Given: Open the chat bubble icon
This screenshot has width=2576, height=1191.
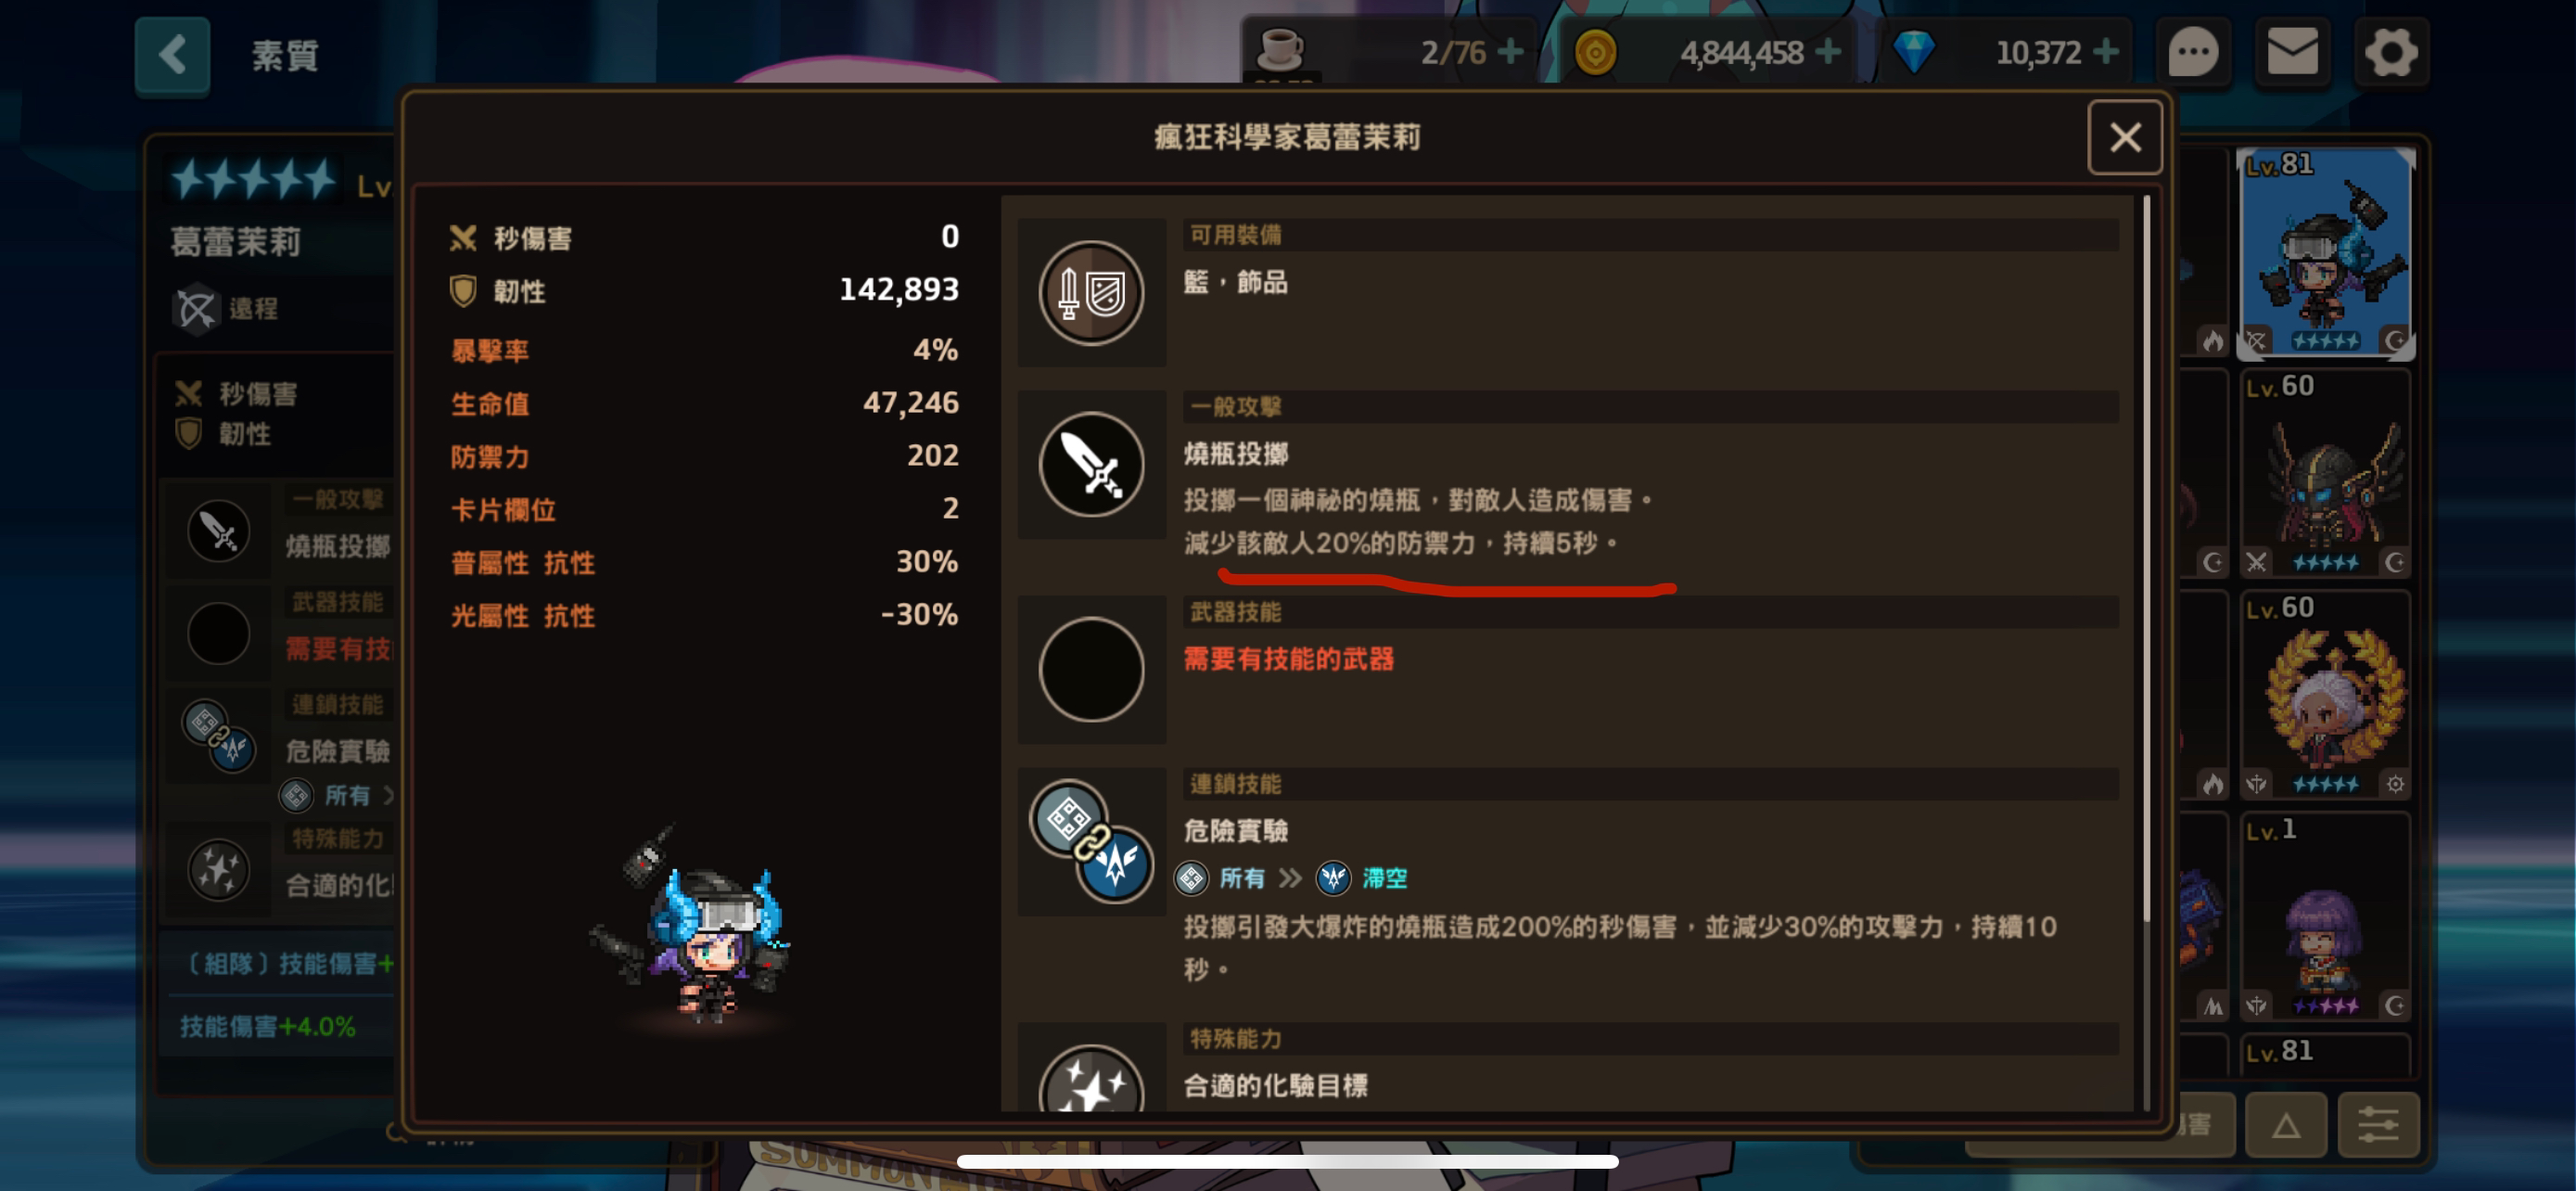Looking at the screenshot, I should 2193,52.
